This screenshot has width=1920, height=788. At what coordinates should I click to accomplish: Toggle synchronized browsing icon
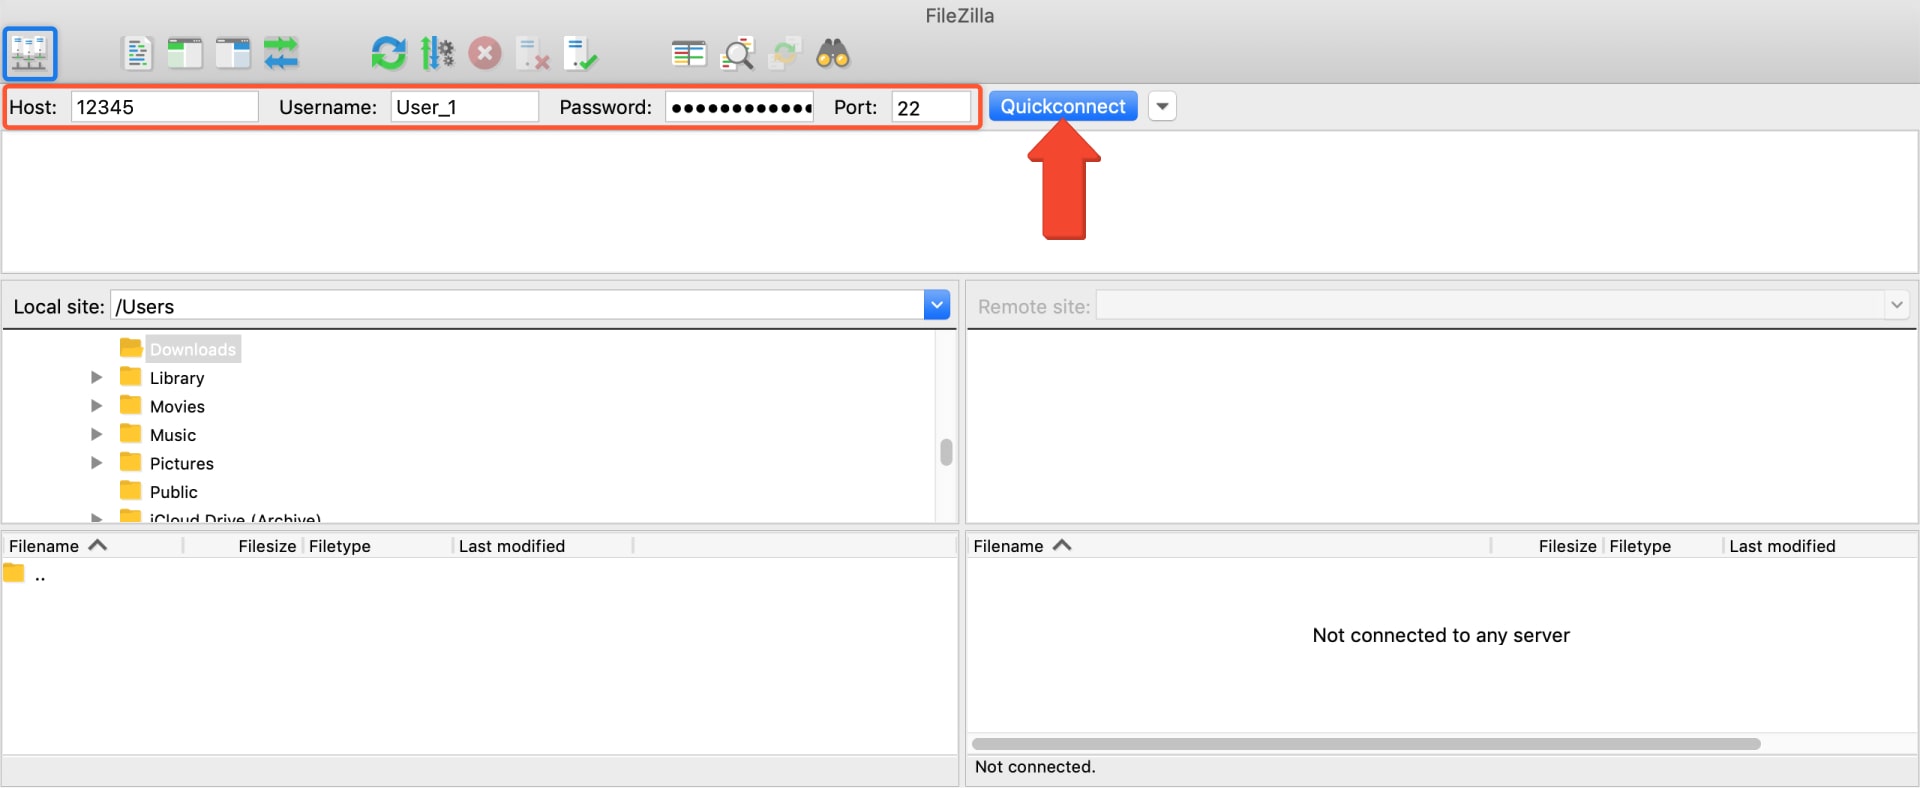[785, 53]
